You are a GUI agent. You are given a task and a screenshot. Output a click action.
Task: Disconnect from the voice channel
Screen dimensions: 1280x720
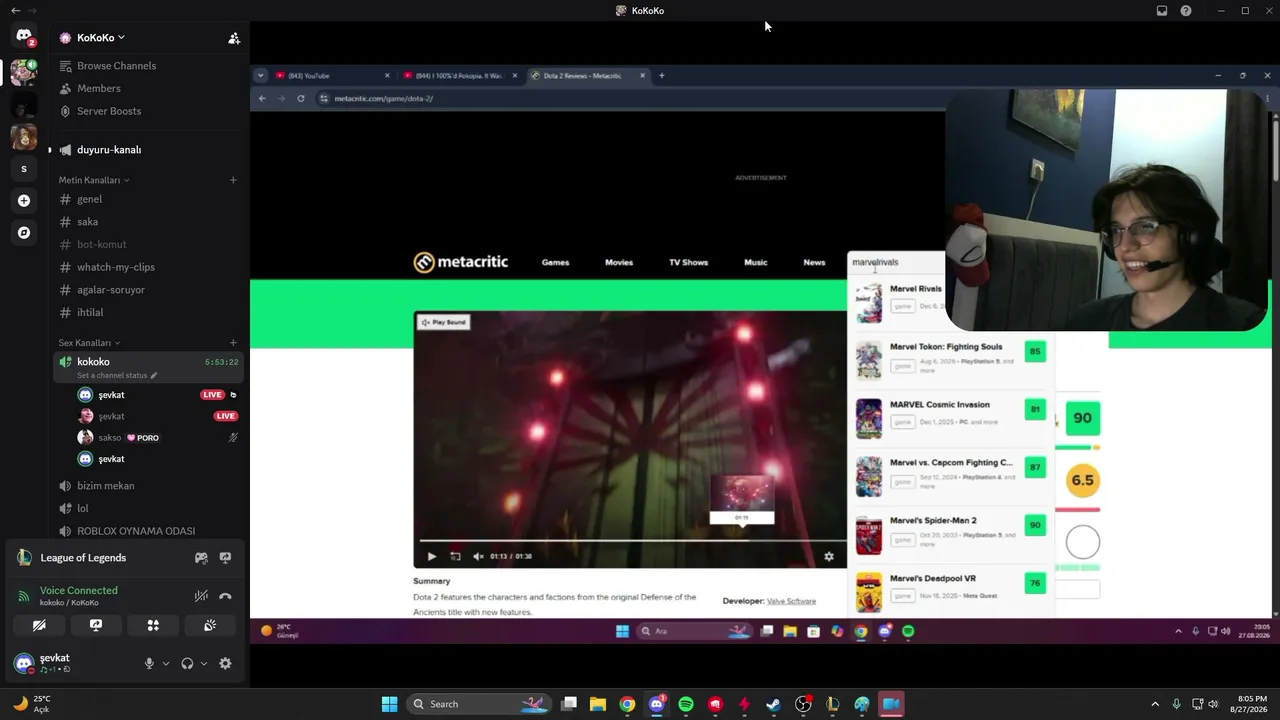tap(225, 596)
